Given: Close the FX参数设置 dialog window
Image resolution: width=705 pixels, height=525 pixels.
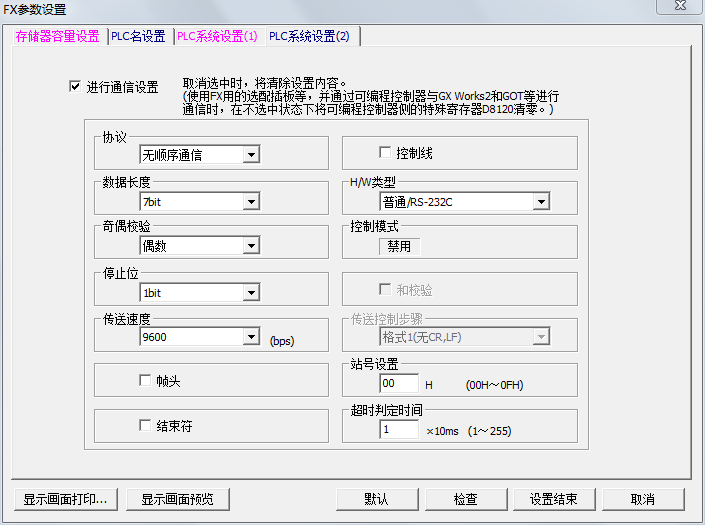Looking at the screenshot, I should (x=680, y=8).
